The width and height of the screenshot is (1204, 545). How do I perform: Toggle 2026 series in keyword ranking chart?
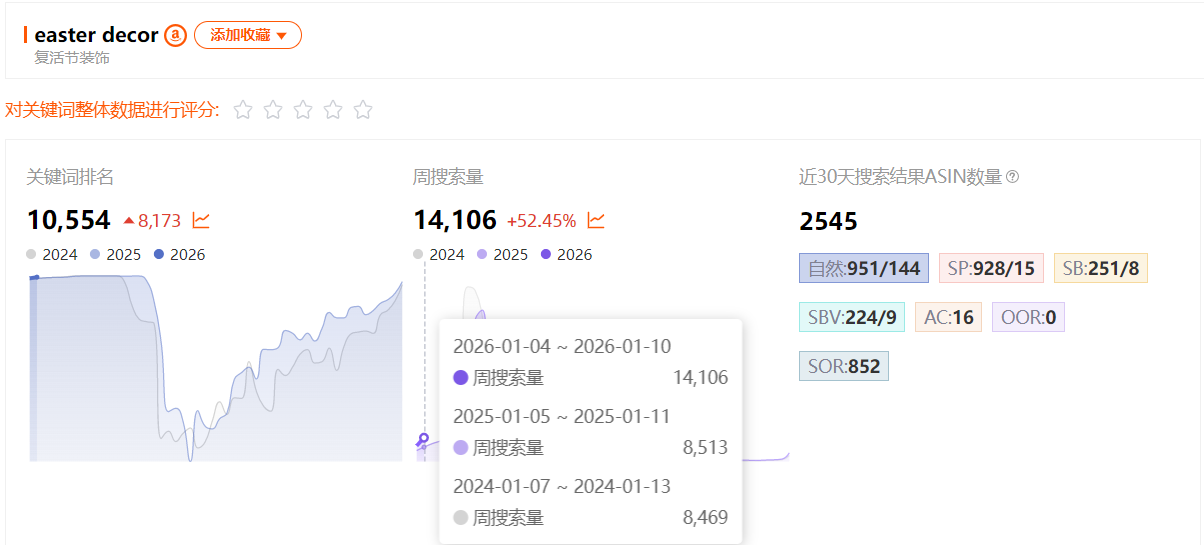[x=179, y=255]
